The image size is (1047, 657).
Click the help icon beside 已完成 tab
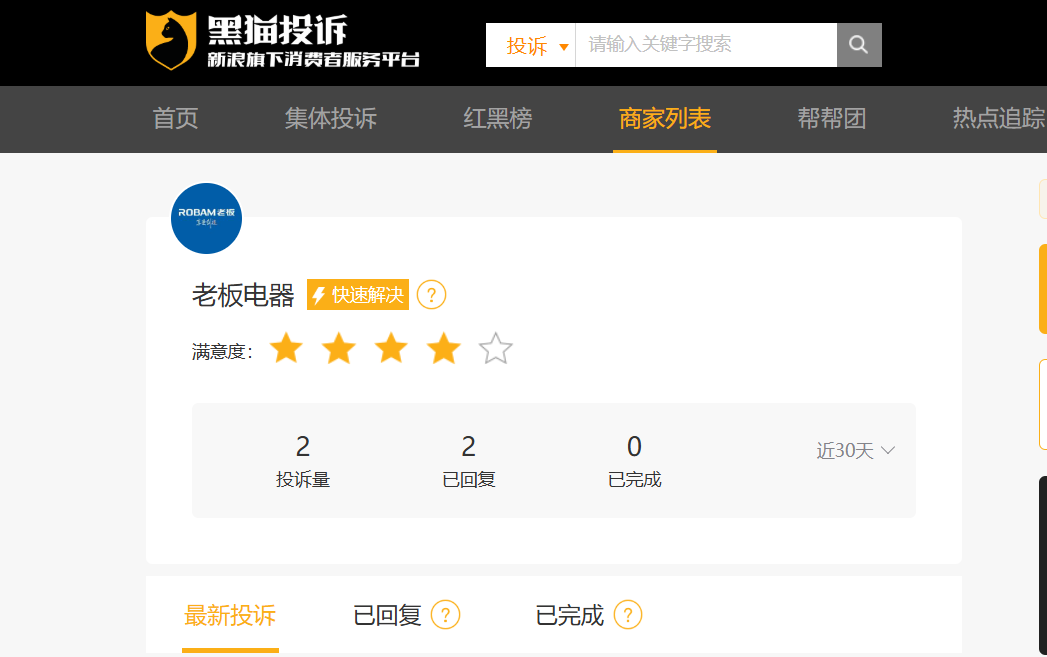[628, 615]
